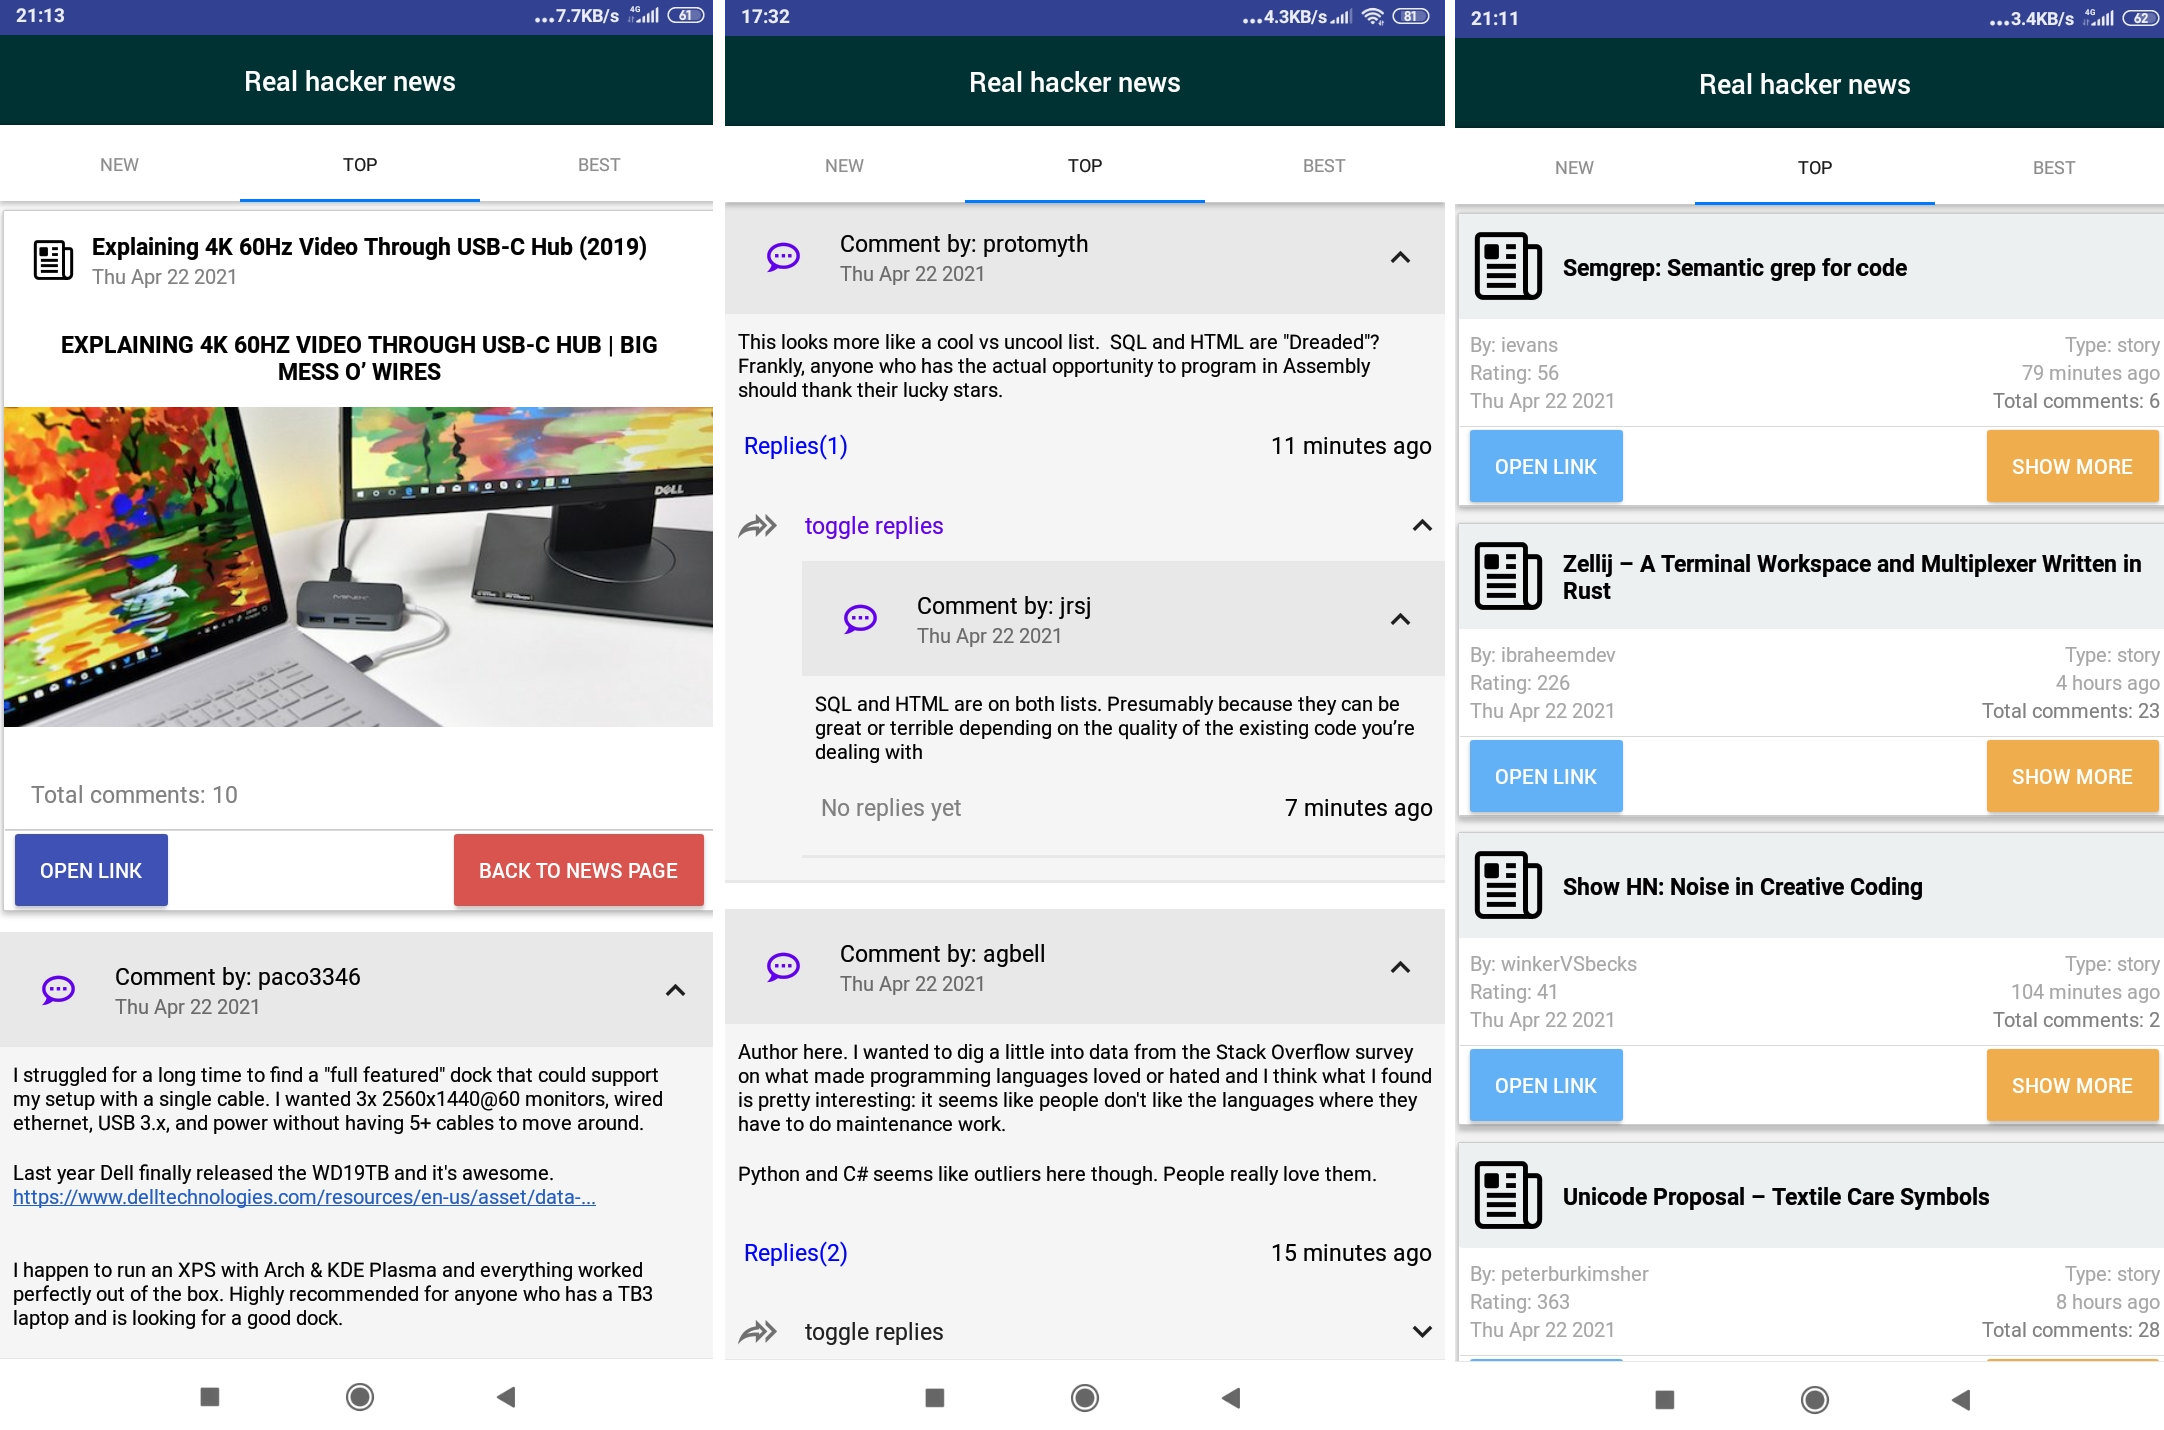Click the reply arrows icon above jrsj comment
Screen dimensions: 2164x1430
pyautogui.click(x=758, y=526)
